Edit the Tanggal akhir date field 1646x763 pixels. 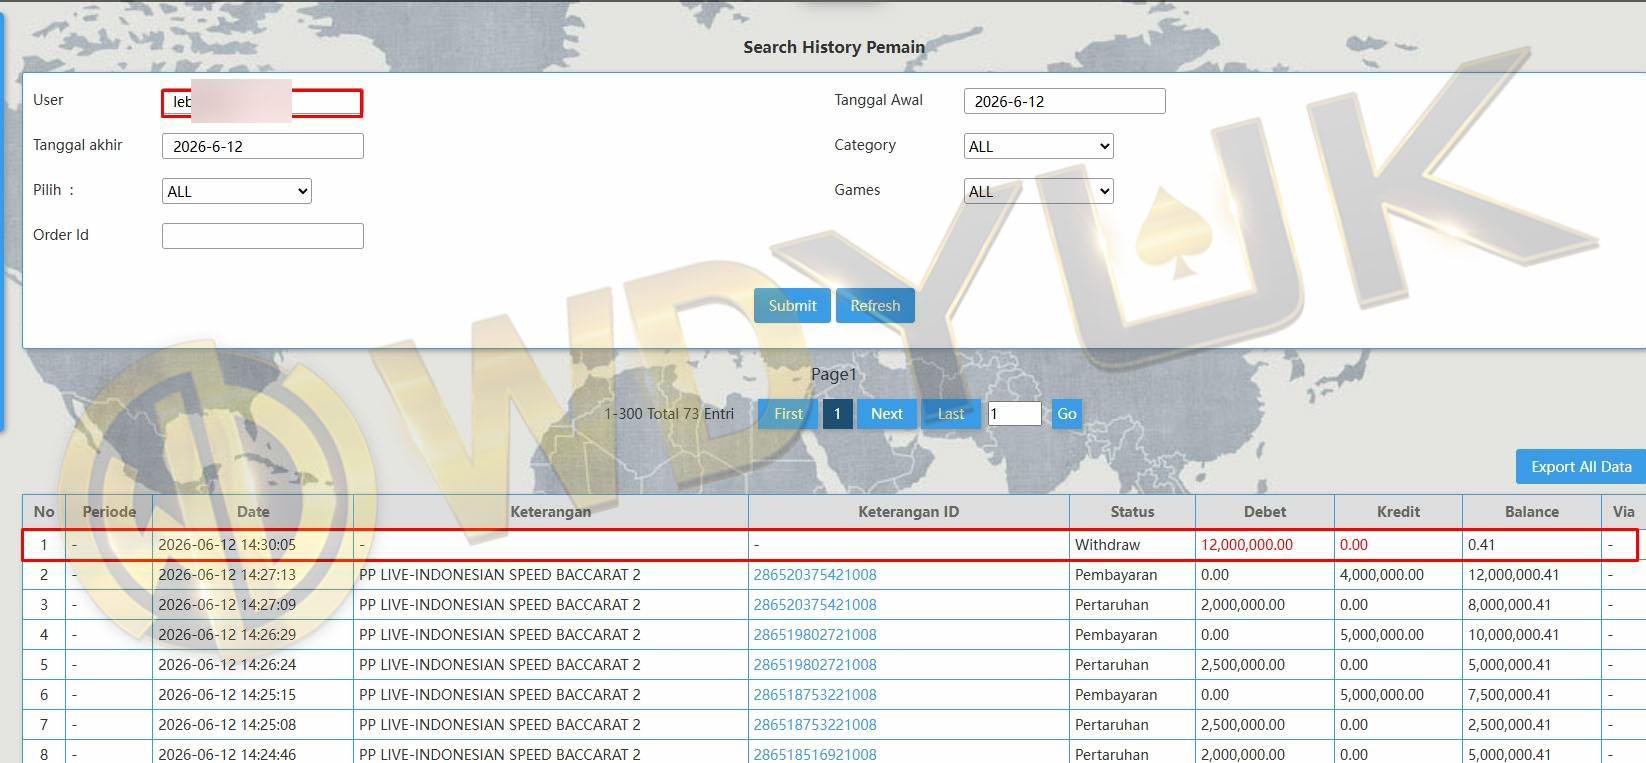click(263, 146)
